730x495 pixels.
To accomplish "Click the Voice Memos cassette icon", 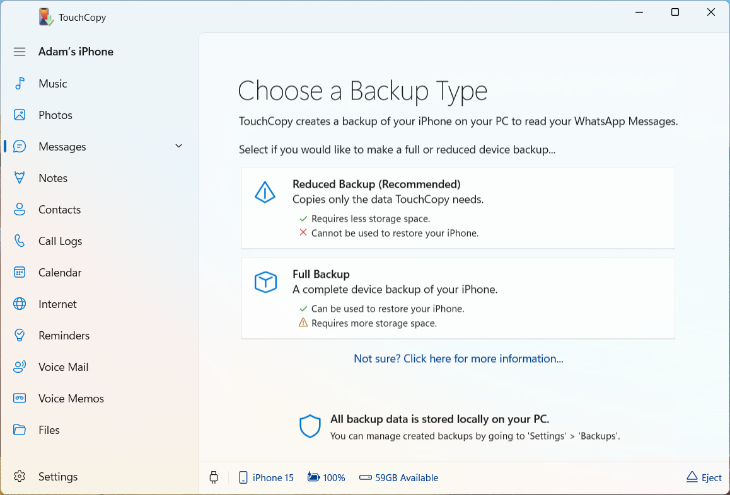I will click(x=20, y=398).
